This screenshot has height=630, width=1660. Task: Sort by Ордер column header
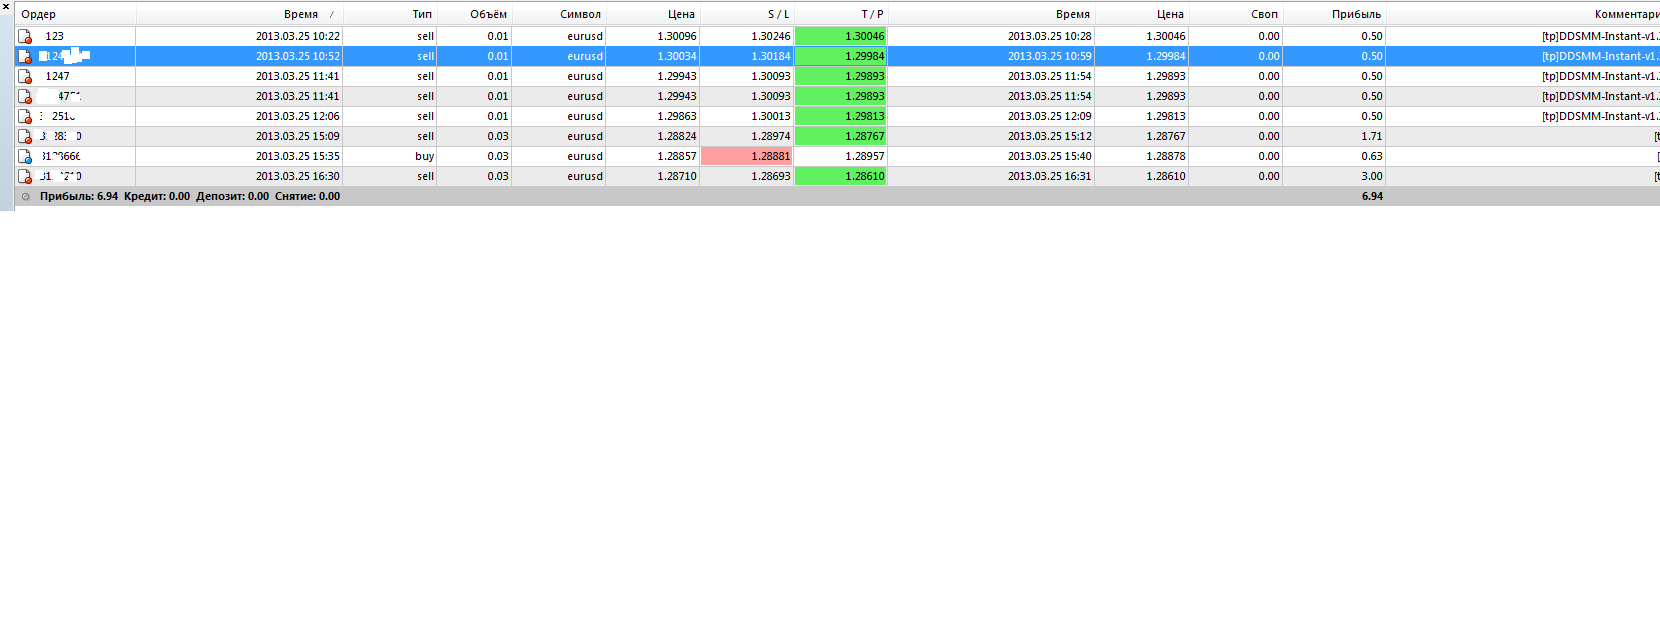point(39,14)
